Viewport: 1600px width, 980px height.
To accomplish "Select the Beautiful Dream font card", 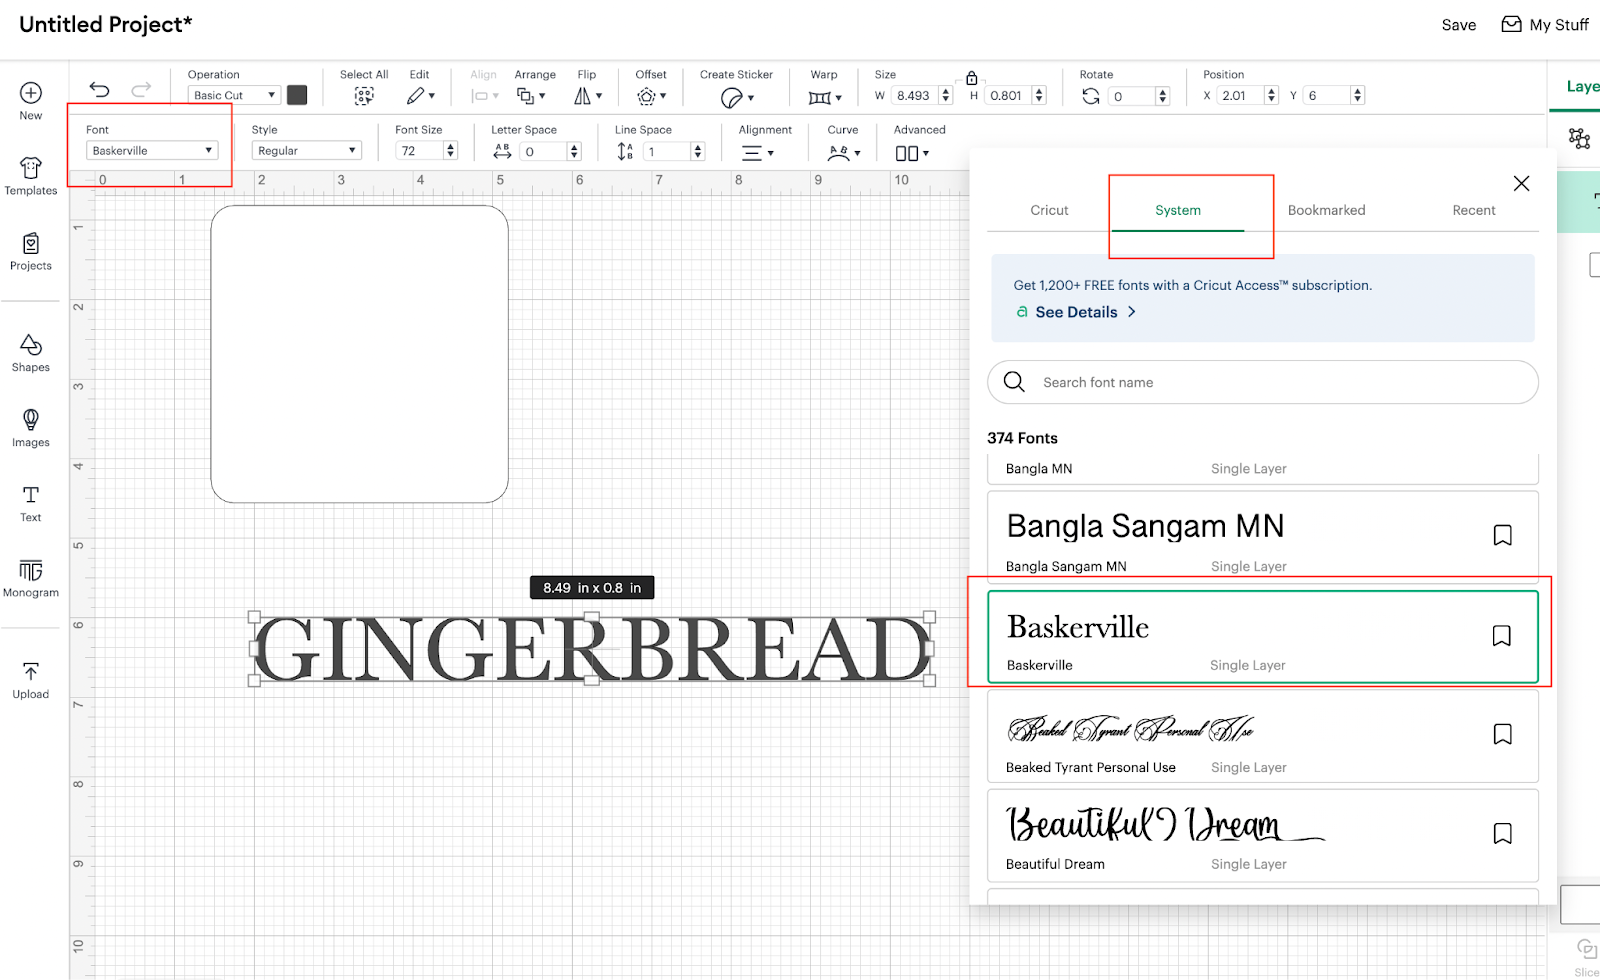I will coord(1263,835).
